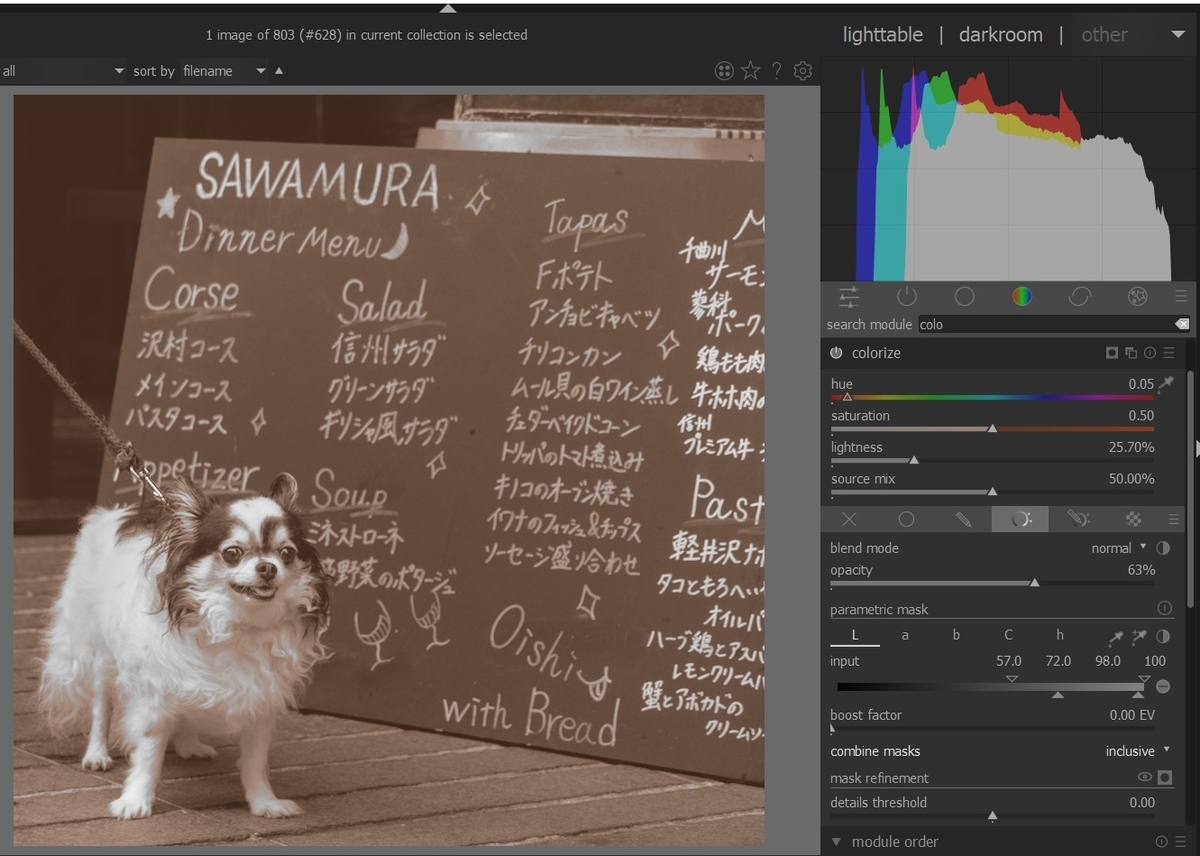Set range with the plus eyedropper
This screenshot has width=1200, height=856.
(x=1139, y=636)
